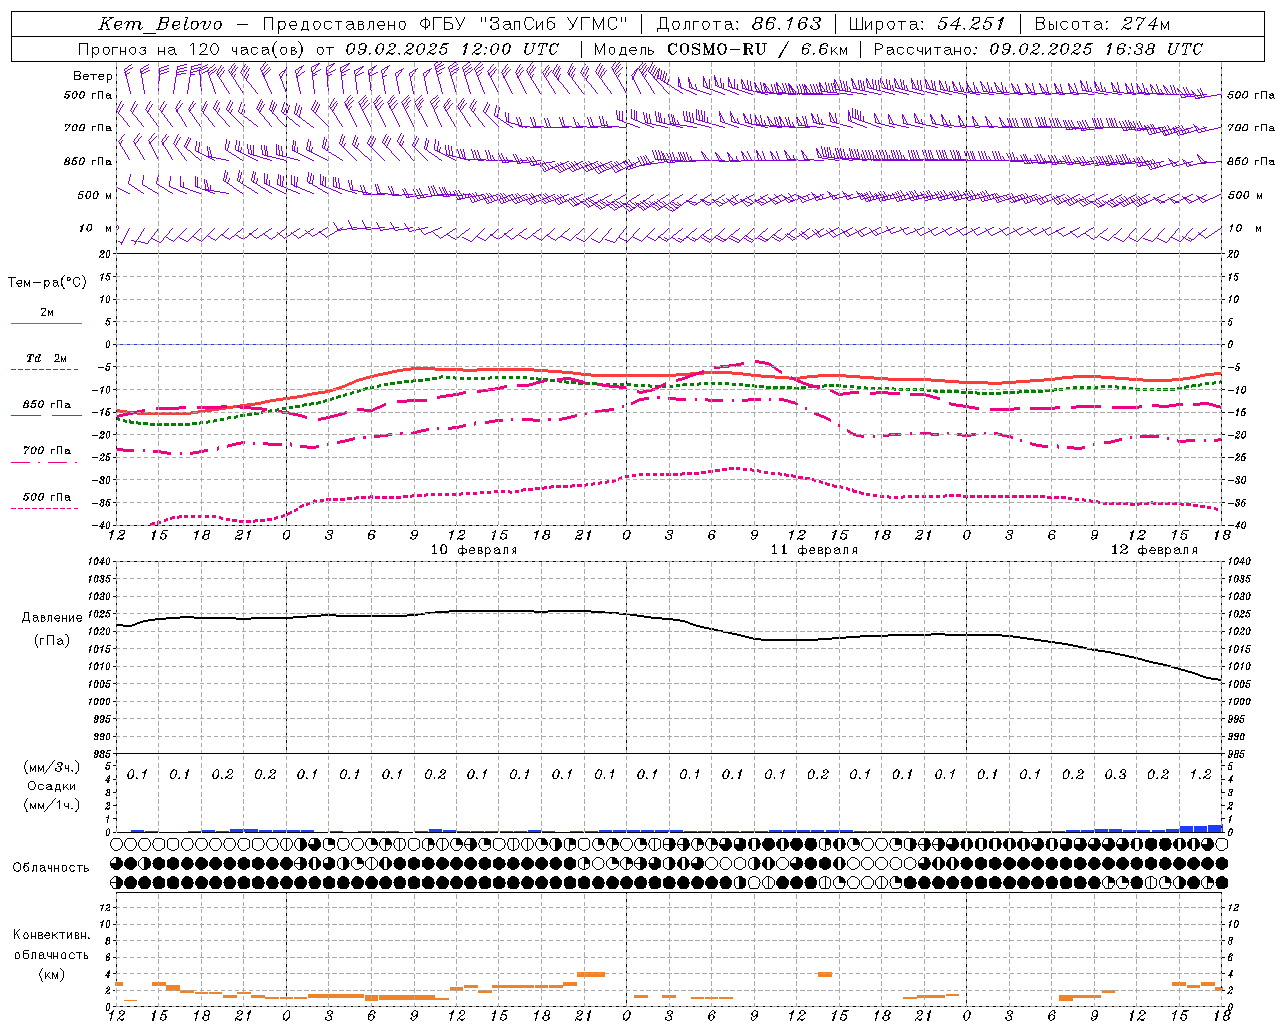Click the red solid line sample under '2м'

click(x=46, y=324)
